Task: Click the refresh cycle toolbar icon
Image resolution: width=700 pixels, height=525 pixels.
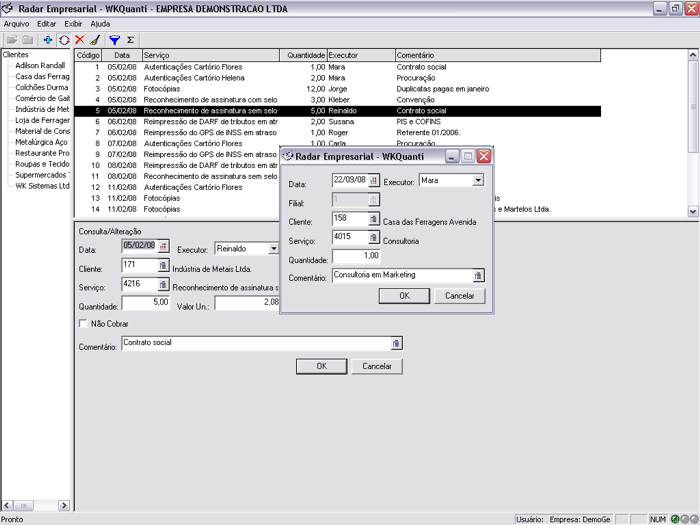Action: [x=64, y=39]
